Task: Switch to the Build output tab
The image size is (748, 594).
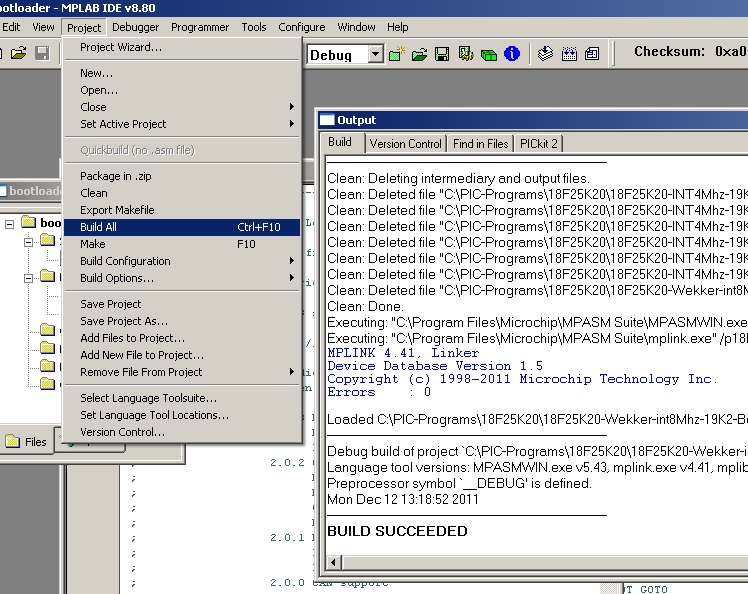Action: pos(340,142)
